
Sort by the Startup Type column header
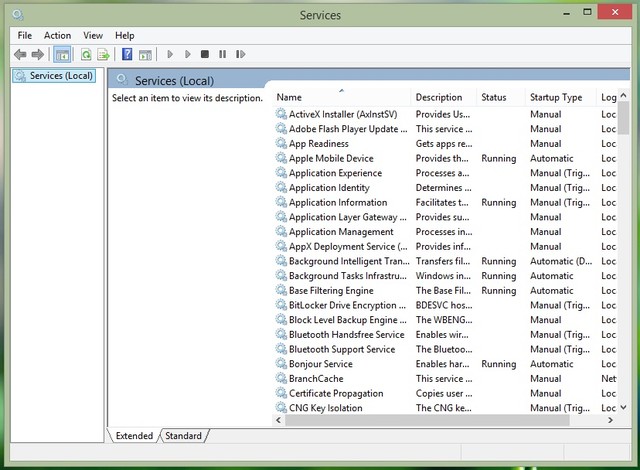(x=556, y=97)
